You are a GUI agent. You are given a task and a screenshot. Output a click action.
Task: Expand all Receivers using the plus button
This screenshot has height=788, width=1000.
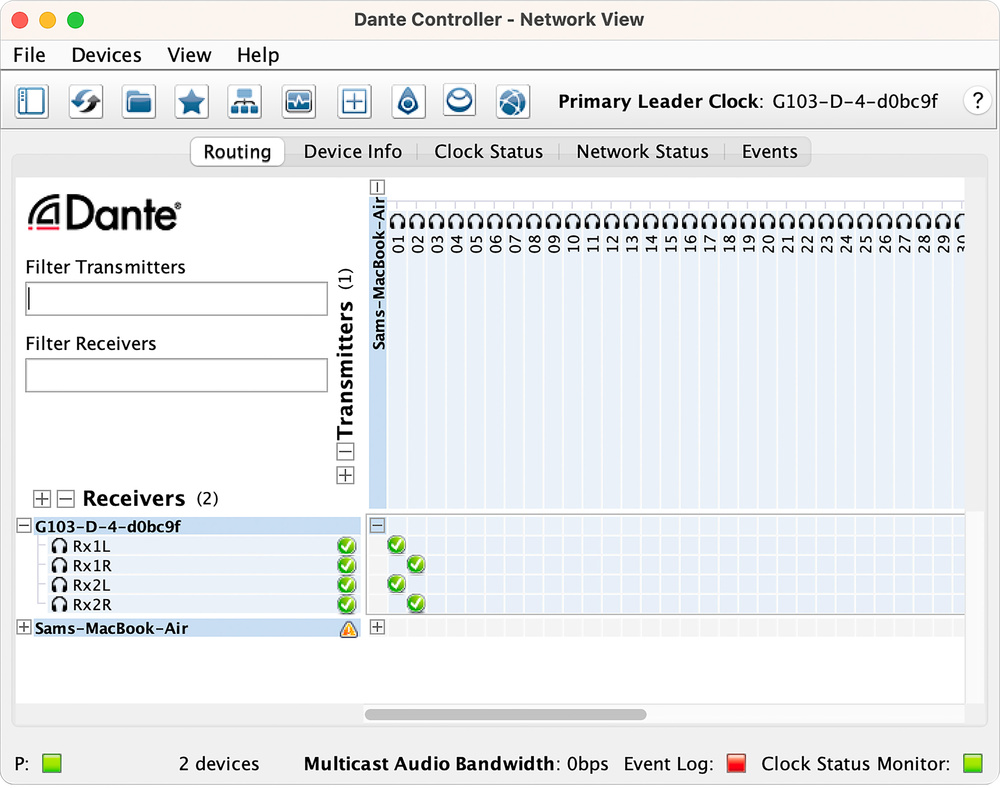click(42, 498)
